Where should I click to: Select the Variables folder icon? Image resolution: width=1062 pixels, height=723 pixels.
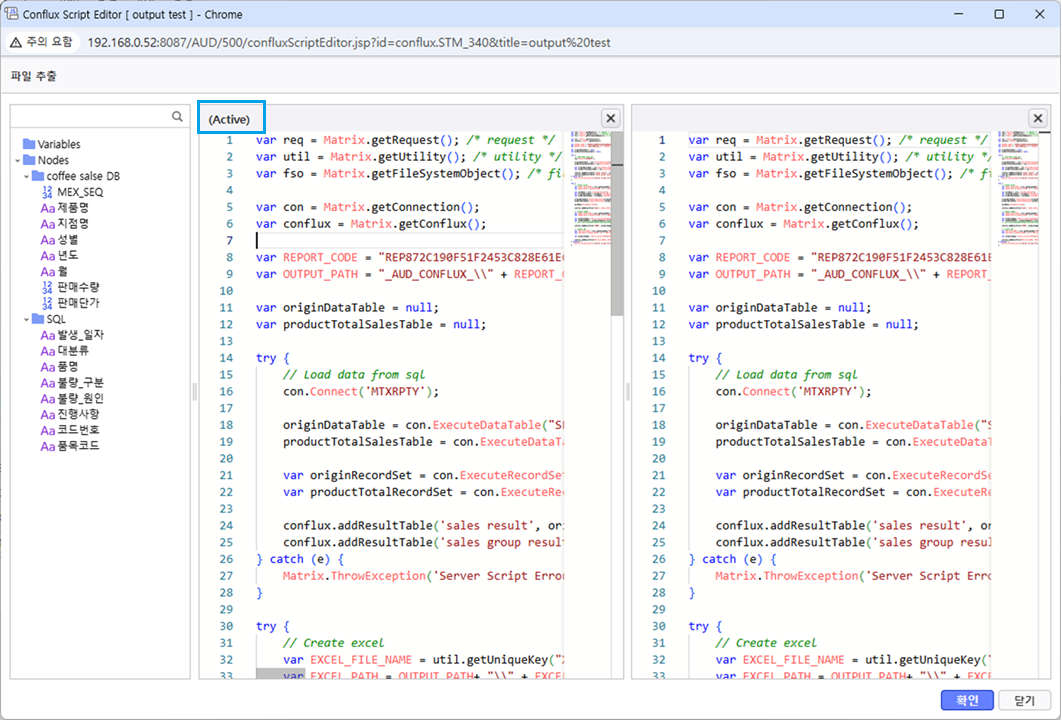pyautogui.click(x=29, y=144)
